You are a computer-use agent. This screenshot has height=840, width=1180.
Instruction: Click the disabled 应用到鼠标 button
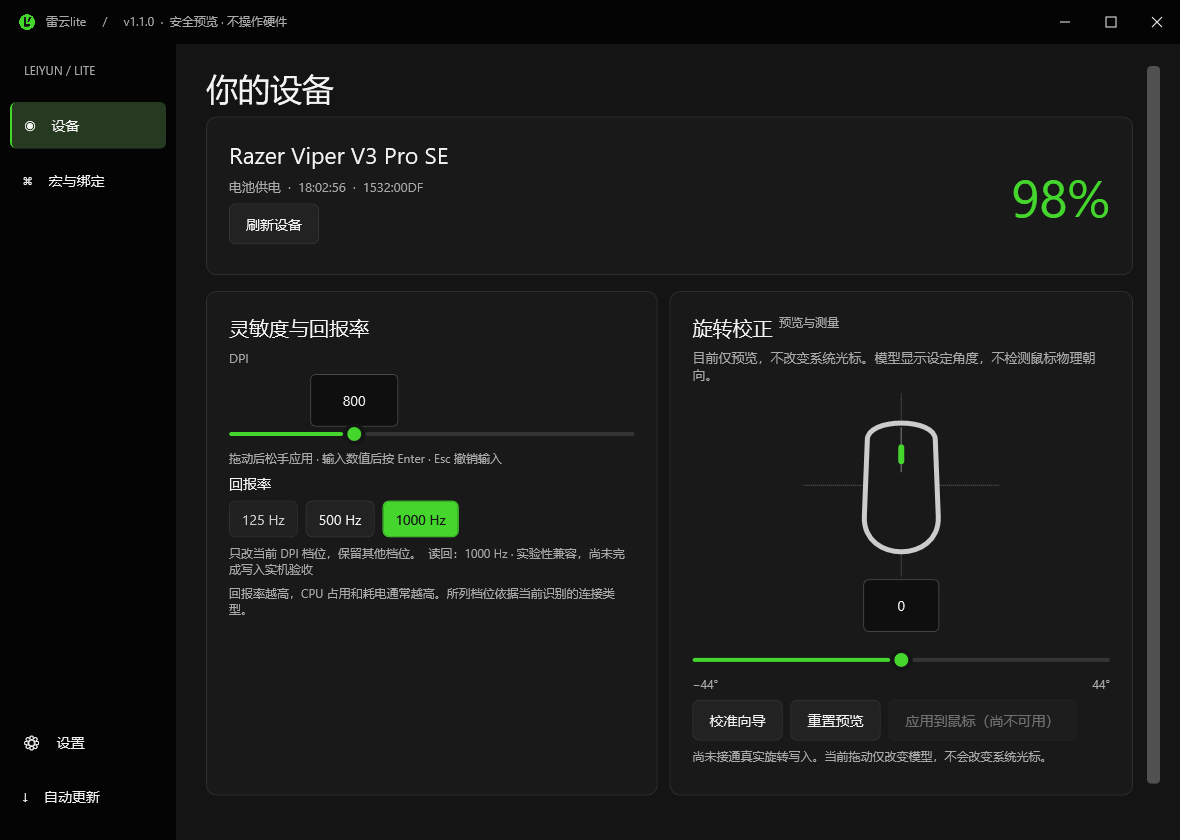point(982,721)
